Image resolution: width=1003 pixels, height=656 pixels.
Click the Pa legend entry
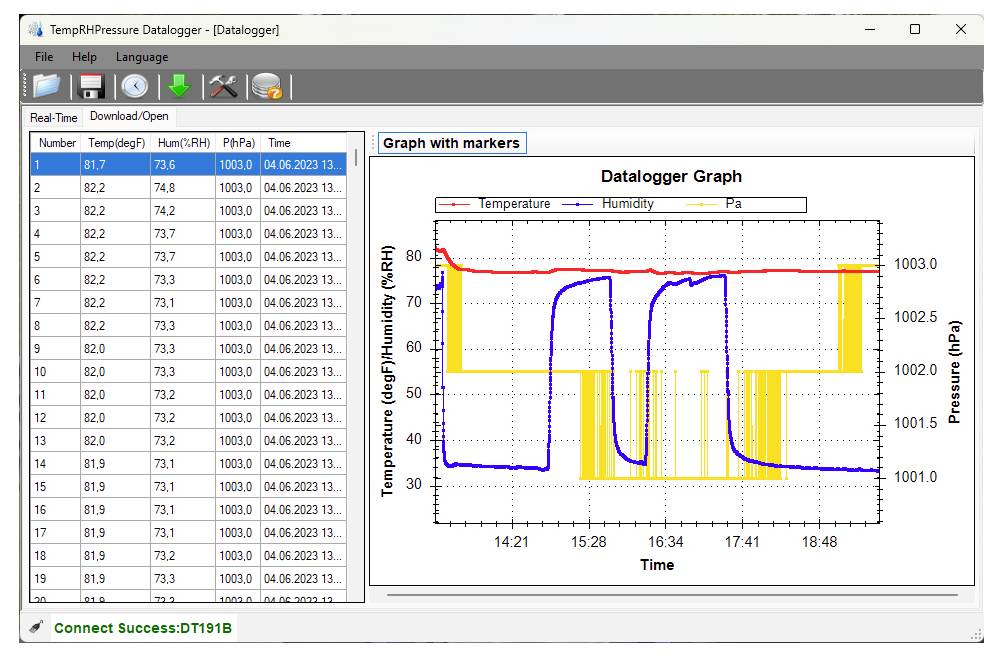point(715,204)
